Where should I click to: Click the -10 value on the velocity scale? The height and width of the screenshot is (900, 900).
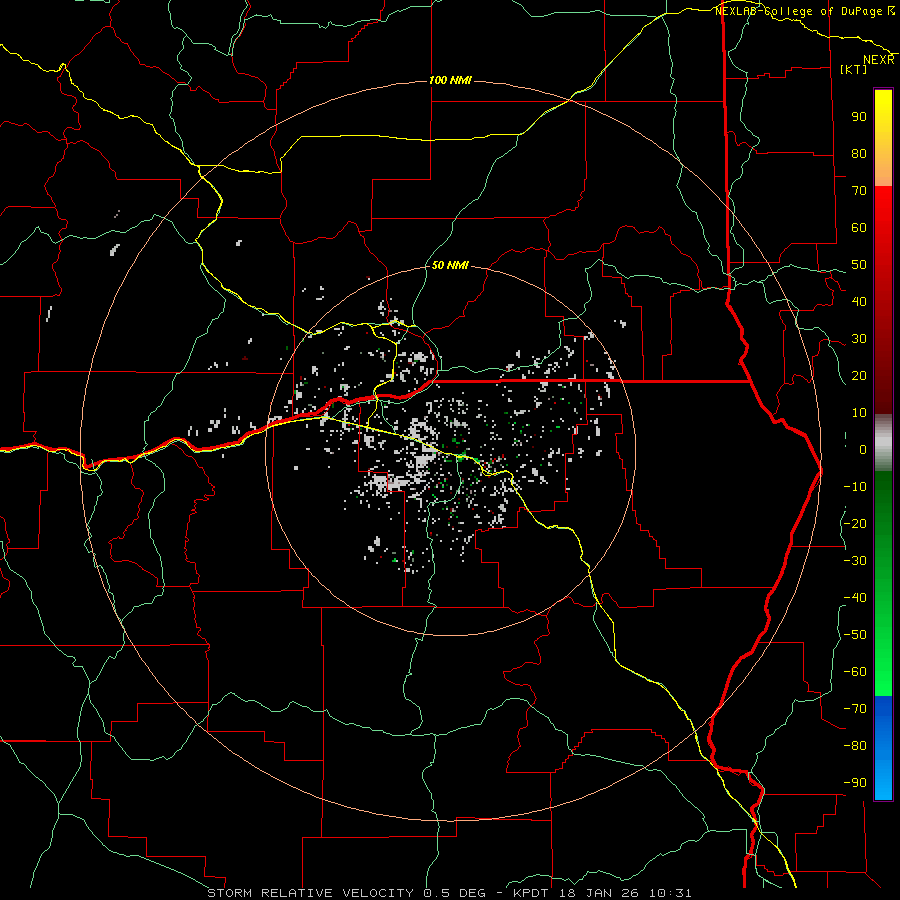855,487
